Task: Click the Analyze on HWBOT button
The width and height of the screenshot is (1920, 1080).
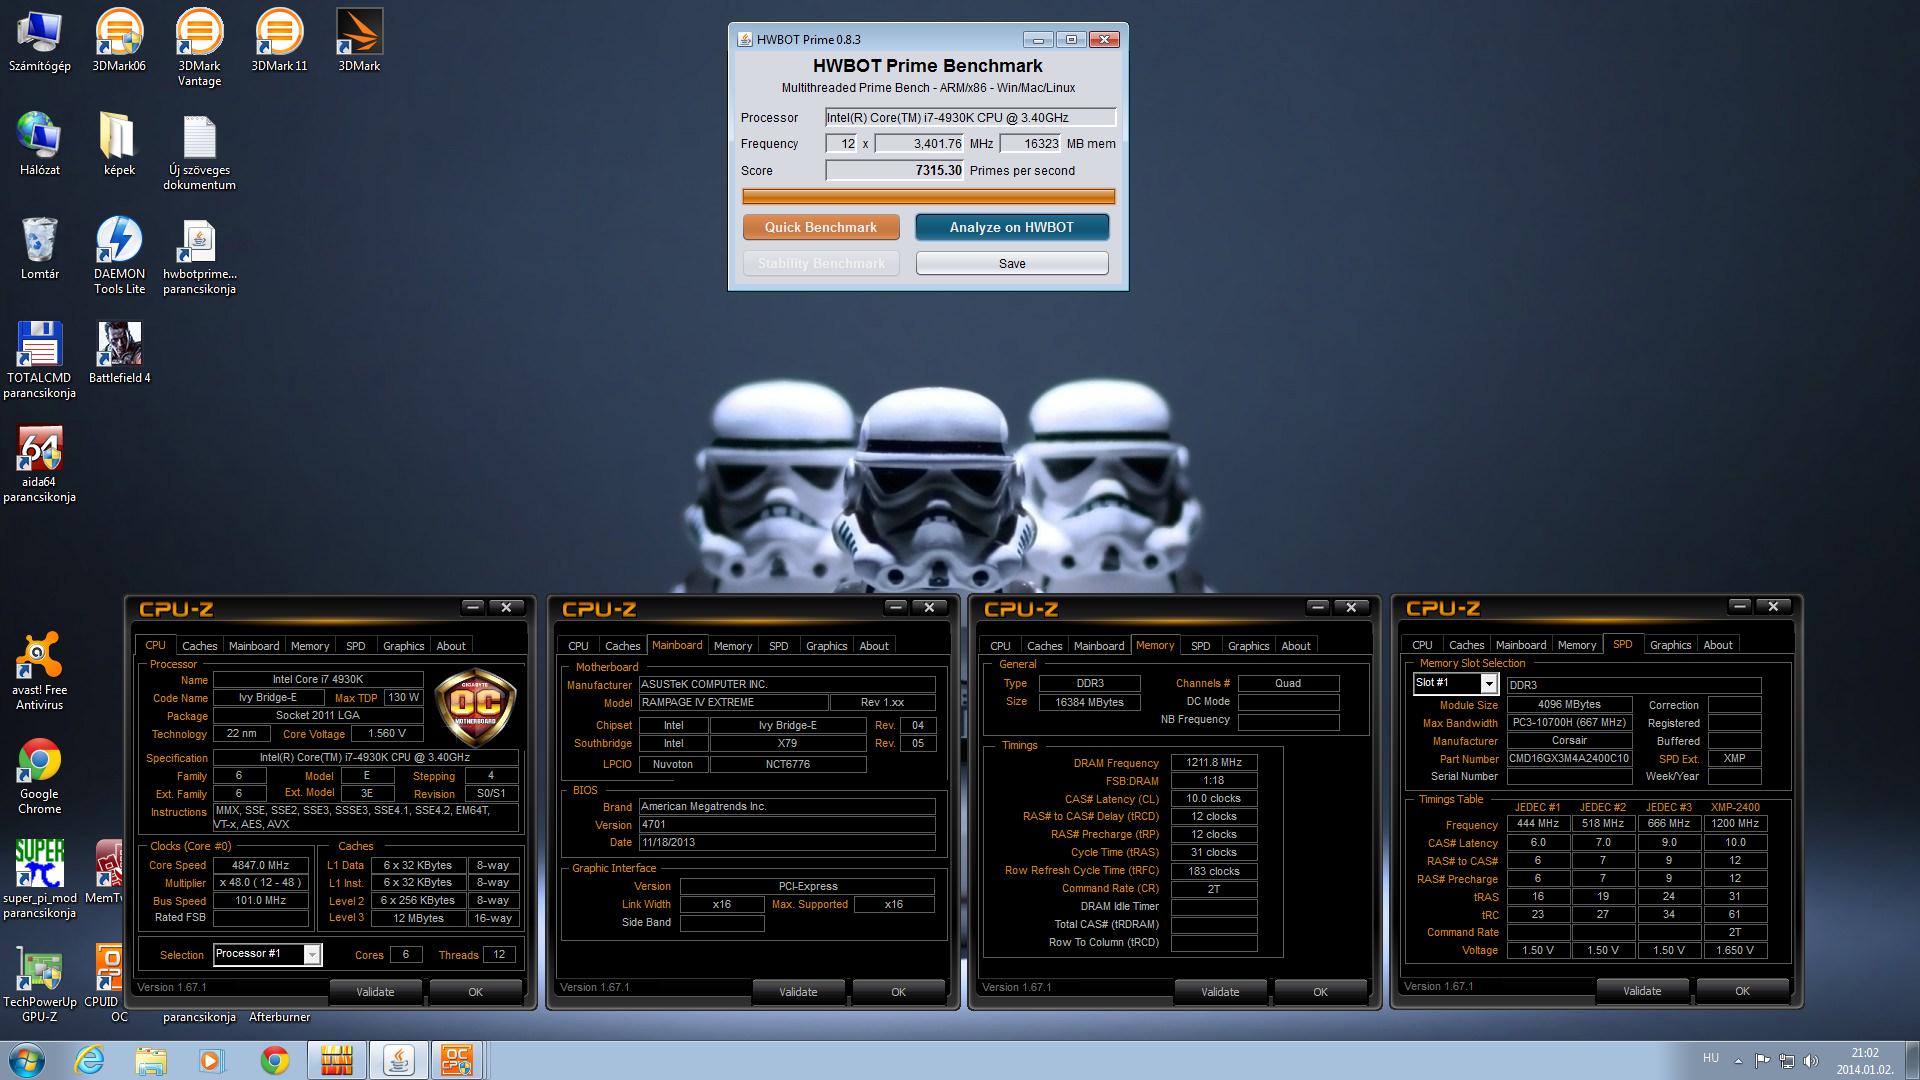Action: tap(1012, 227)
